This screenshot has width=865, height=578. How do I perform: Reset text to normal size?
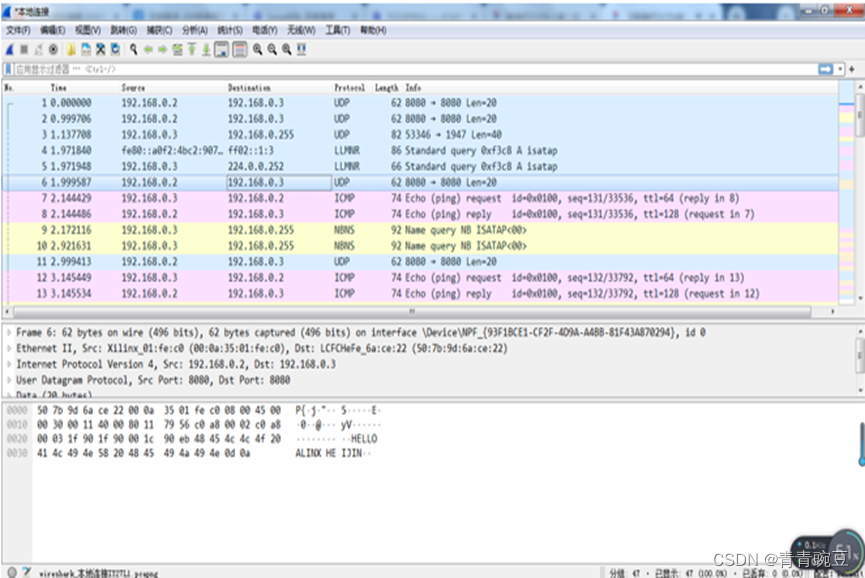pyautogui.click(x=286, y=50)
